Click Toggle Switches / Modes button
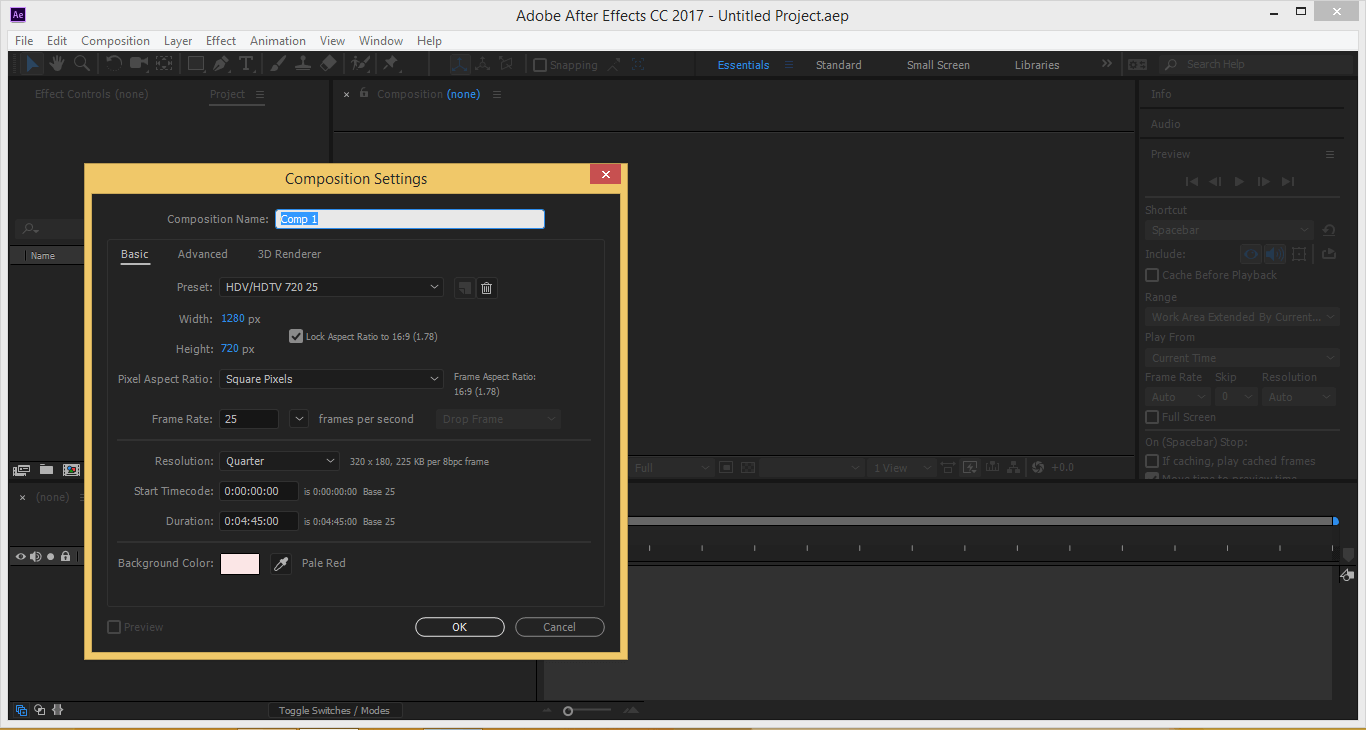Image resolution: width=1366 pixels, height=730 pixels. [334, 710]
